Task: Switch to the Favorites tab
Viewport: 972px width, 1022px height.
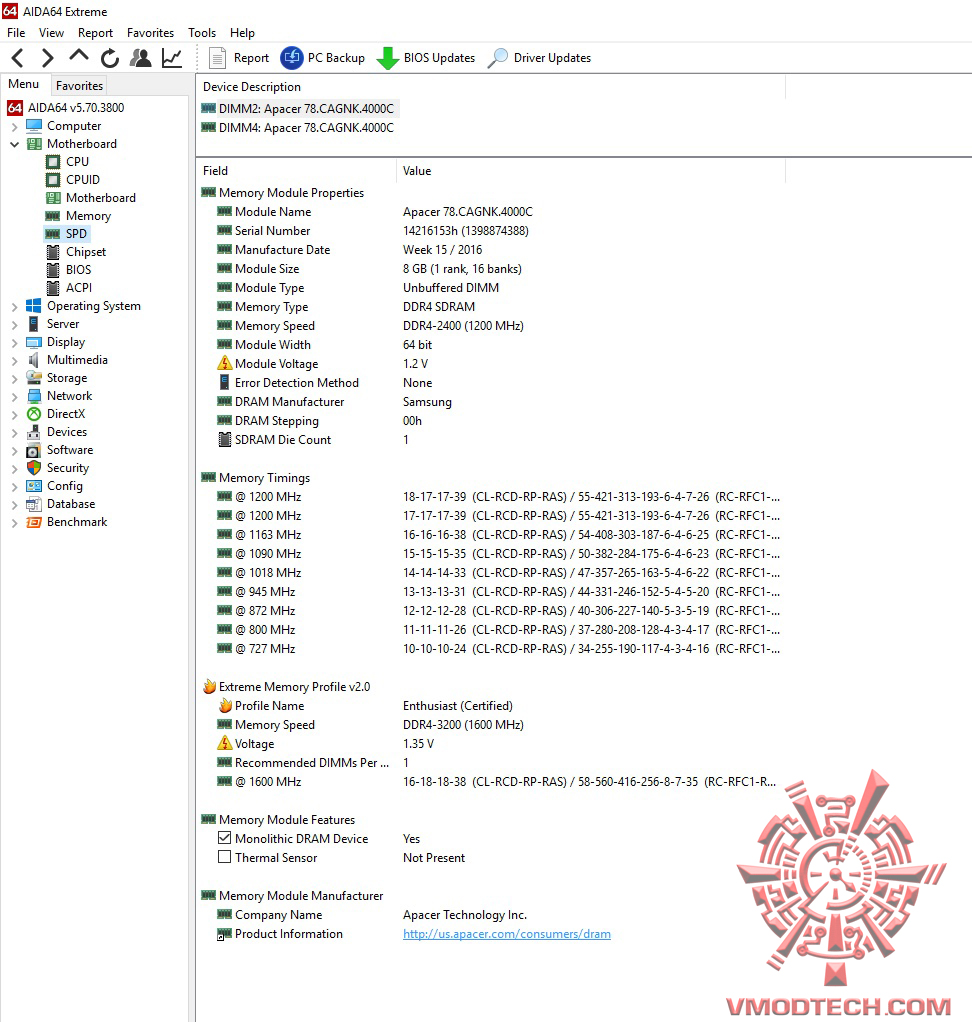Action: pos(80,85)
